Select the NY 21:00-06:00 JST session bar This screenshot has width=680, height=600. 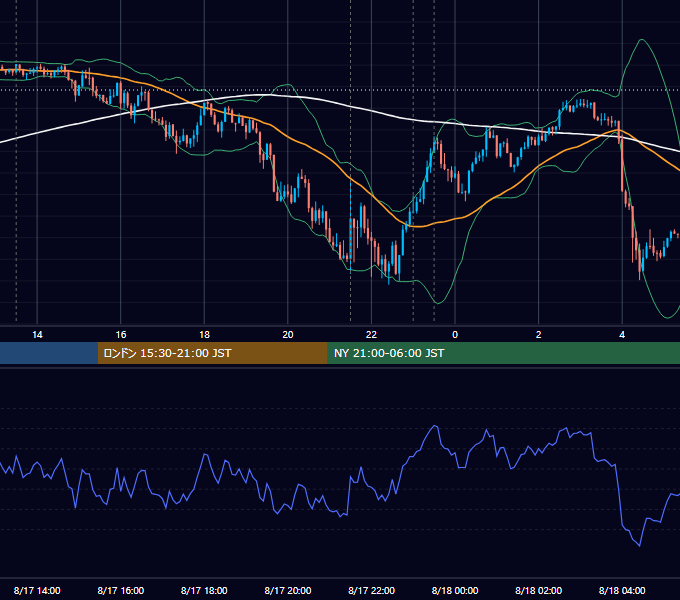pyautogui.click(x=503, y=353)
